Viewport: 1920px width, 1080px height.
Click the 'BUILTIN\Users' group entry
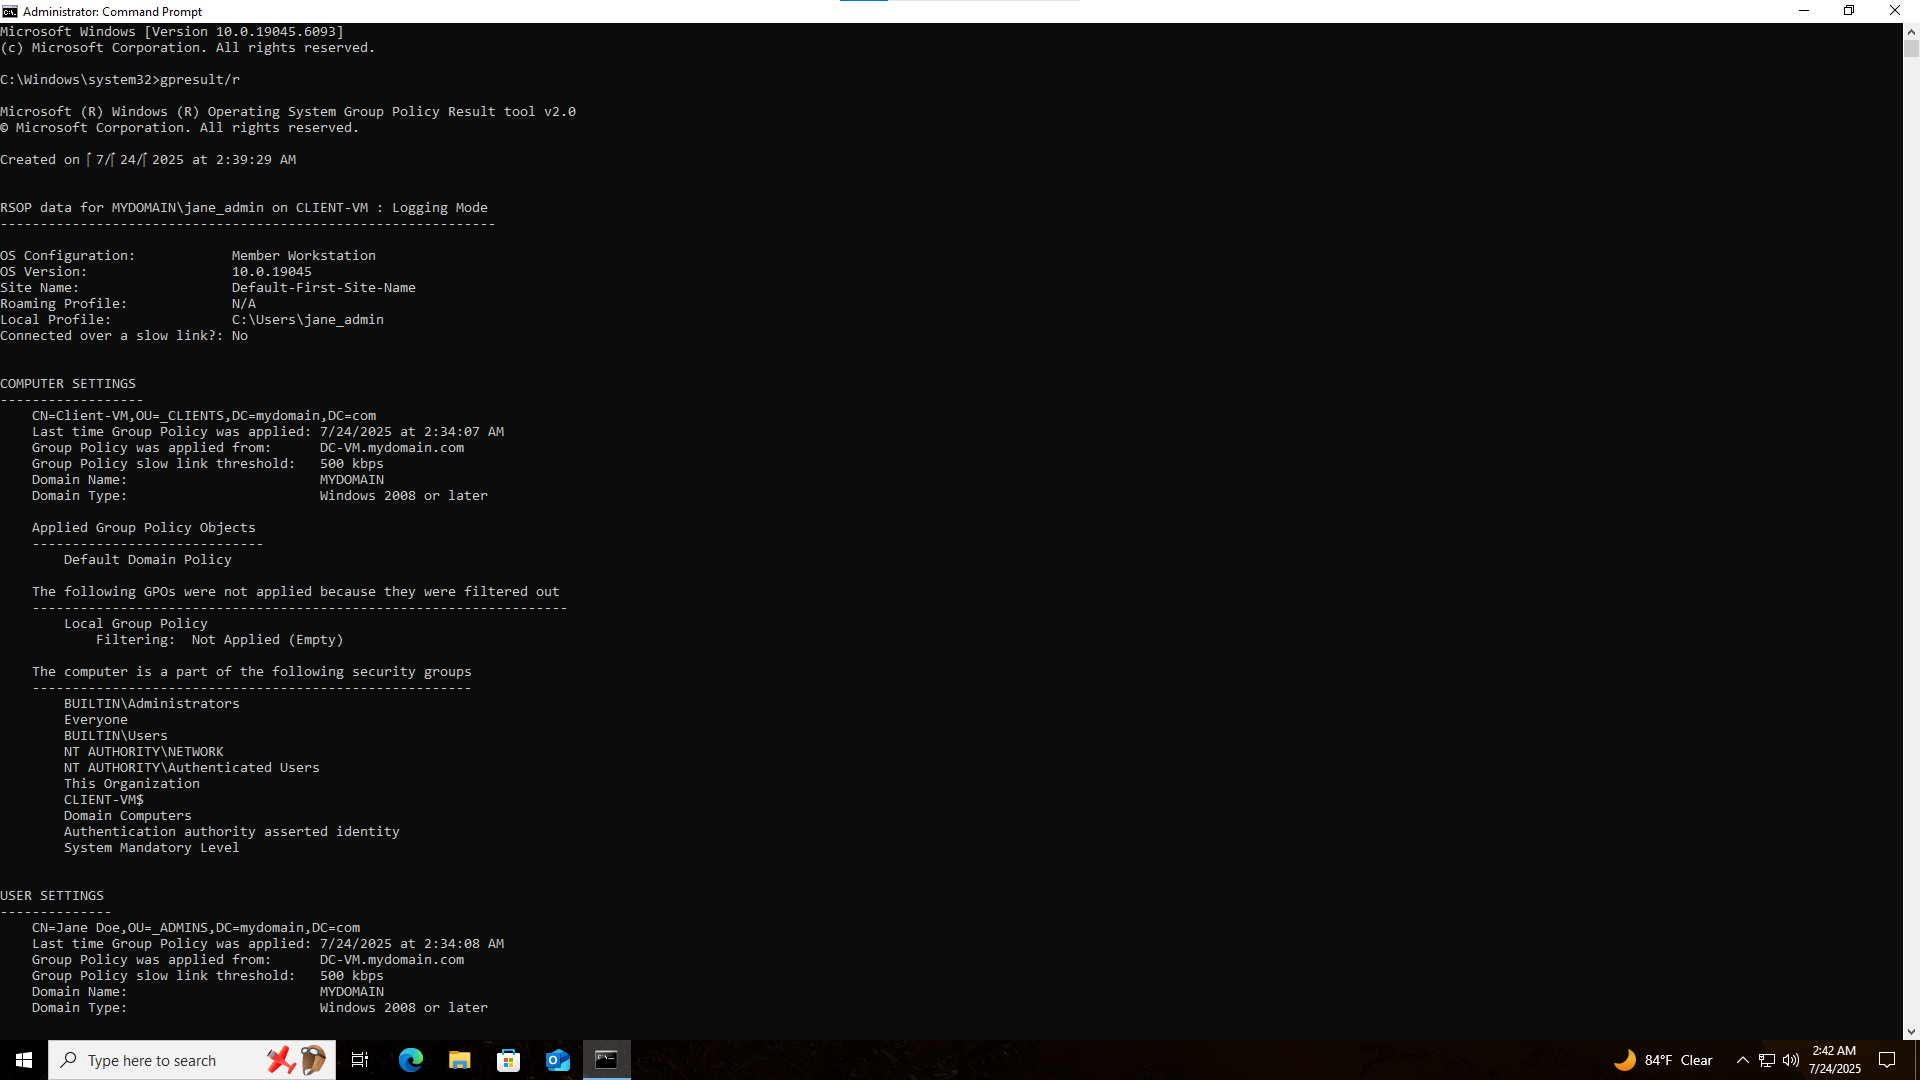coord(116,735)
